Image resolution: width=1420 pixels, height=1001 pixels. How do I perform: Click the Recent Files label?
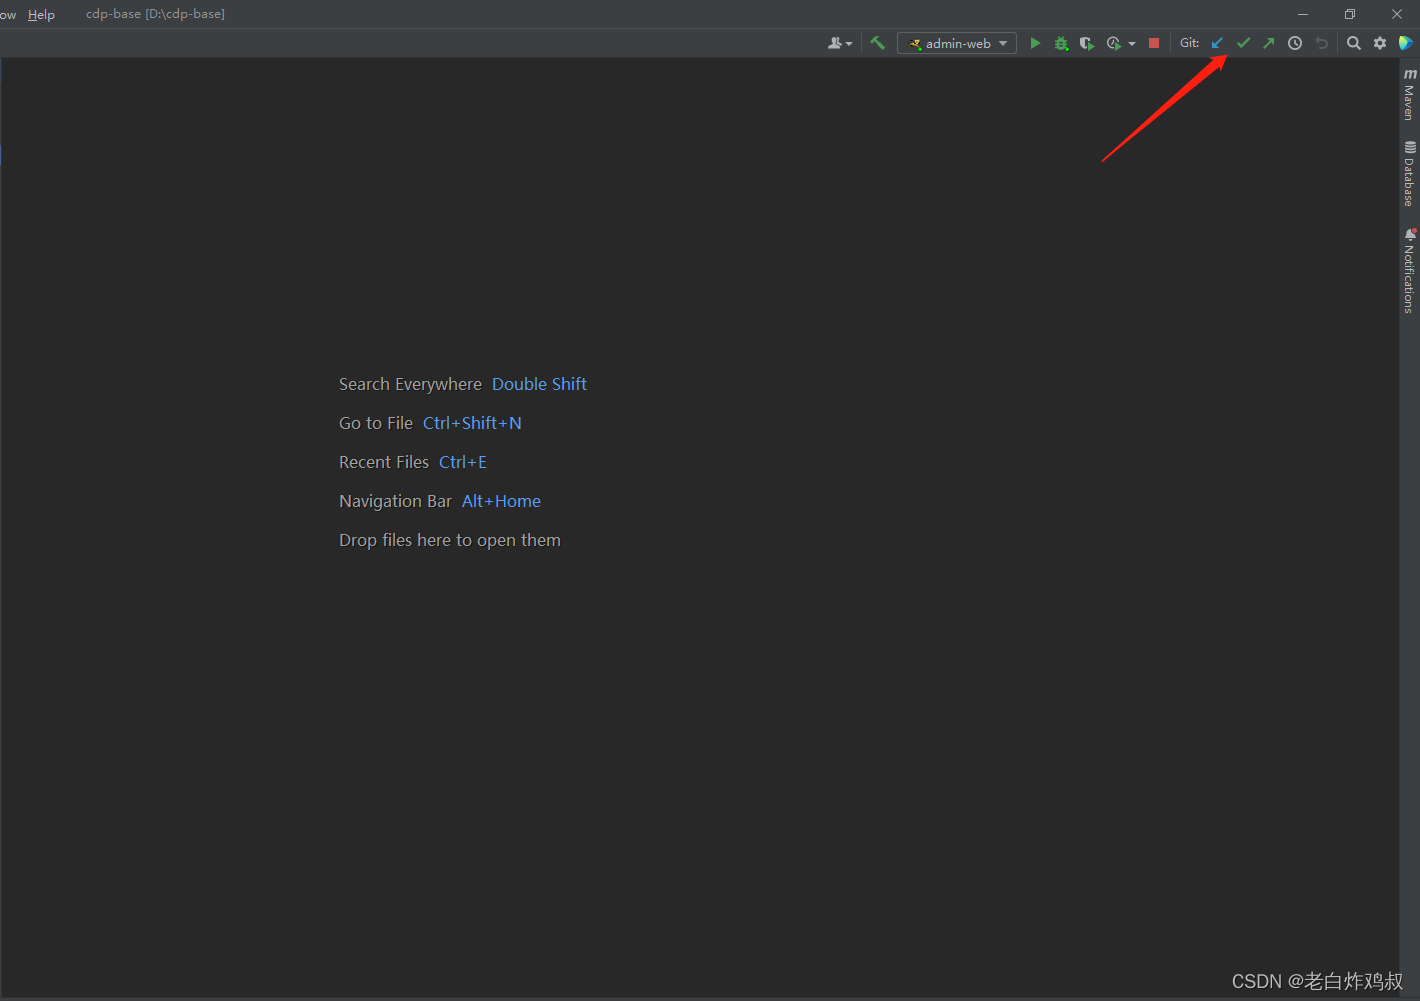384,462
